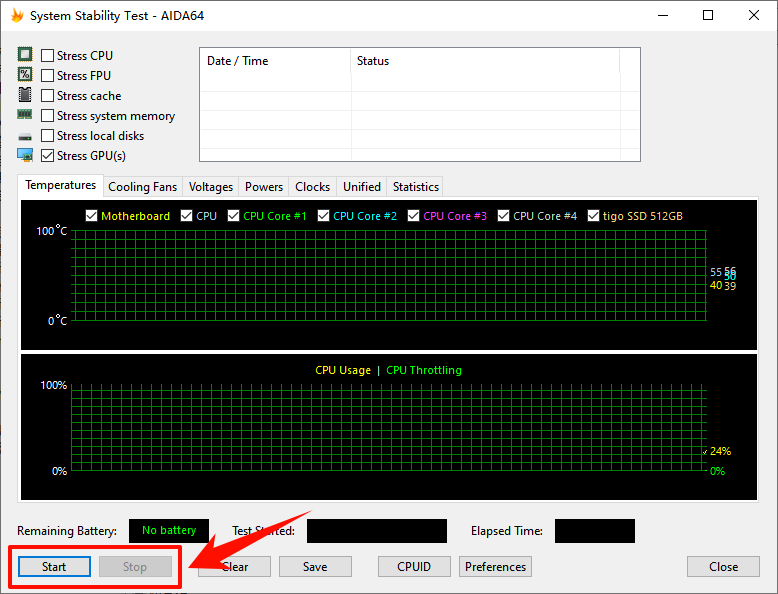Image resolution: width=778 pixels, height=594 pixels.
Task: Click the cache chip icon beside Stress cache
Action: point(25,94)
